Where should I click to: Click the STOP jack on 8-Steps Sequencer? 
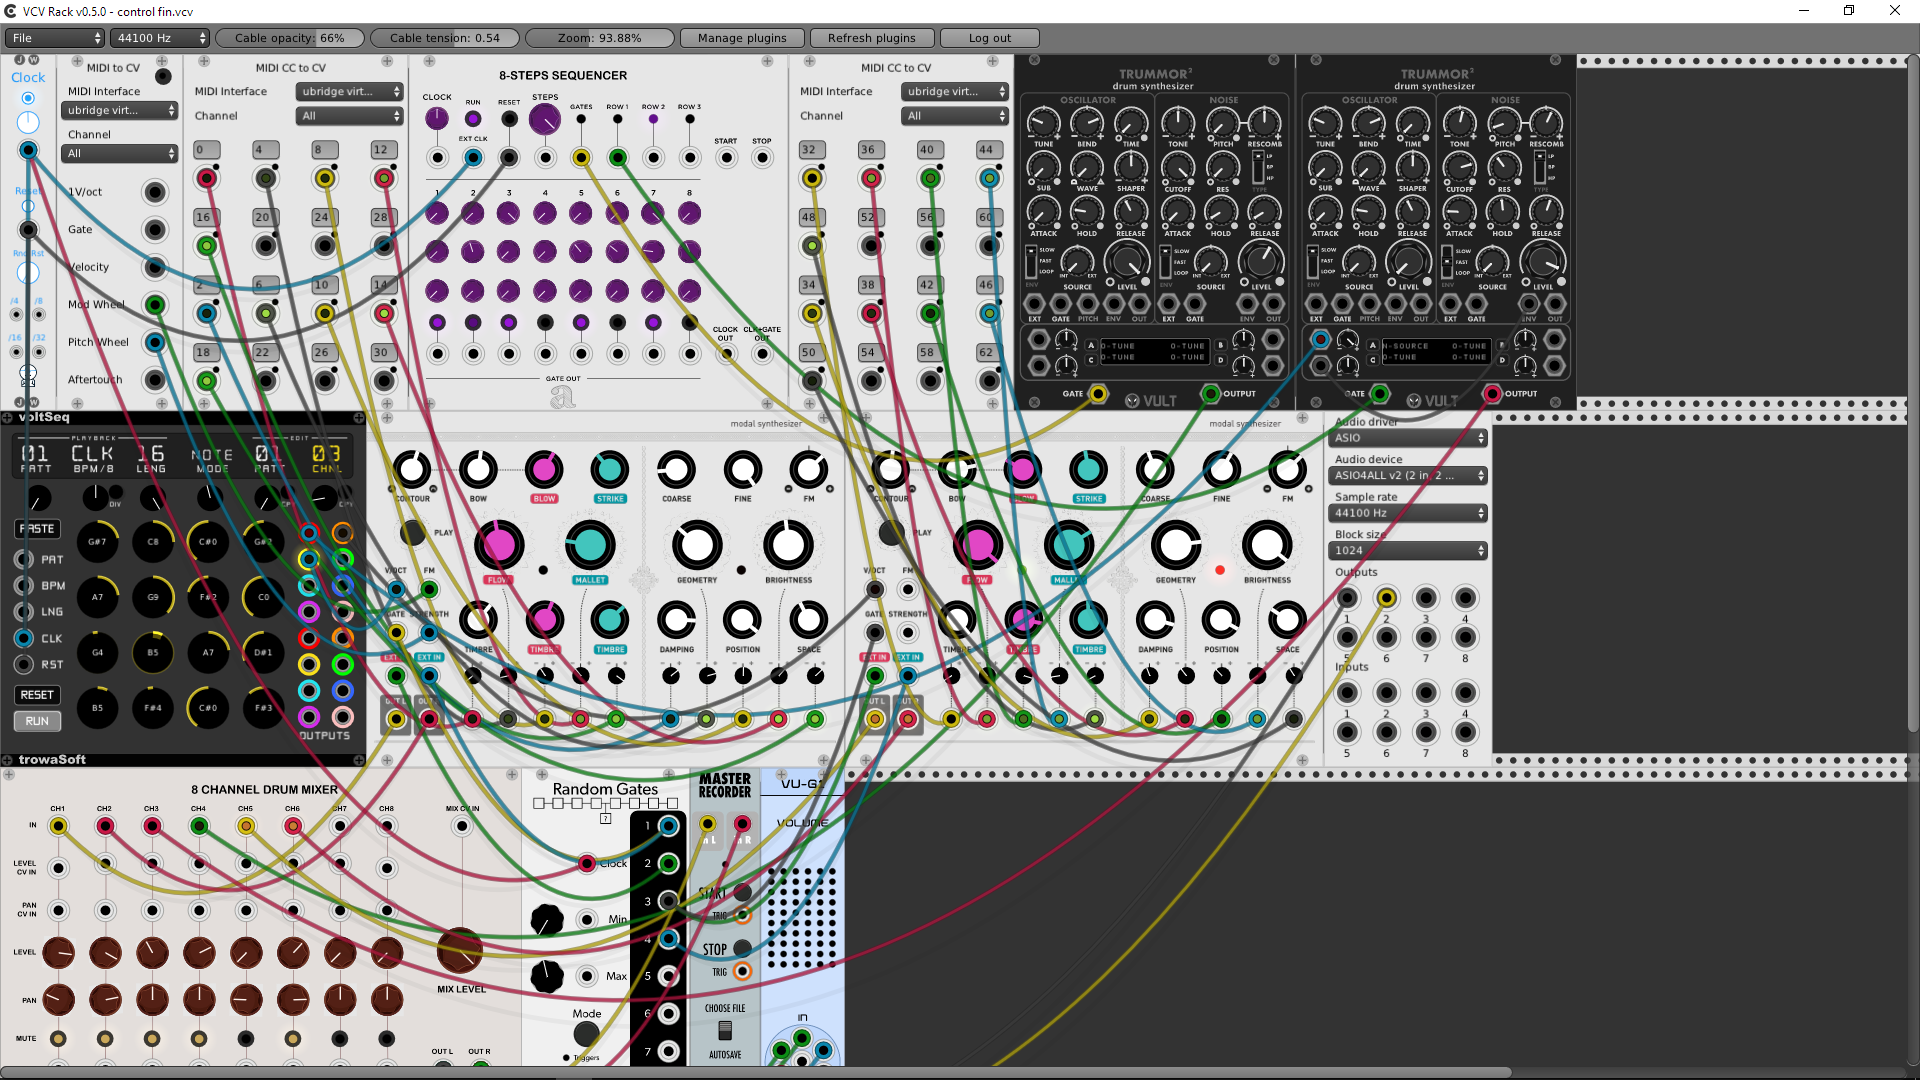click(x=762, y=158)
